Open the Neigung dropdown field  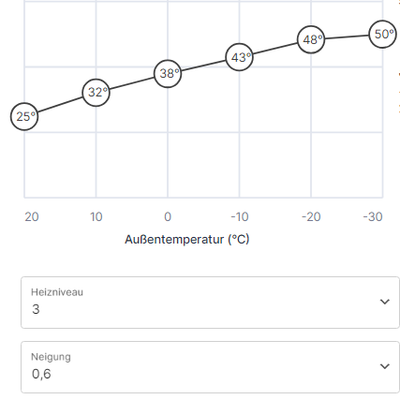pyautogui.click(x=210, y=367)
